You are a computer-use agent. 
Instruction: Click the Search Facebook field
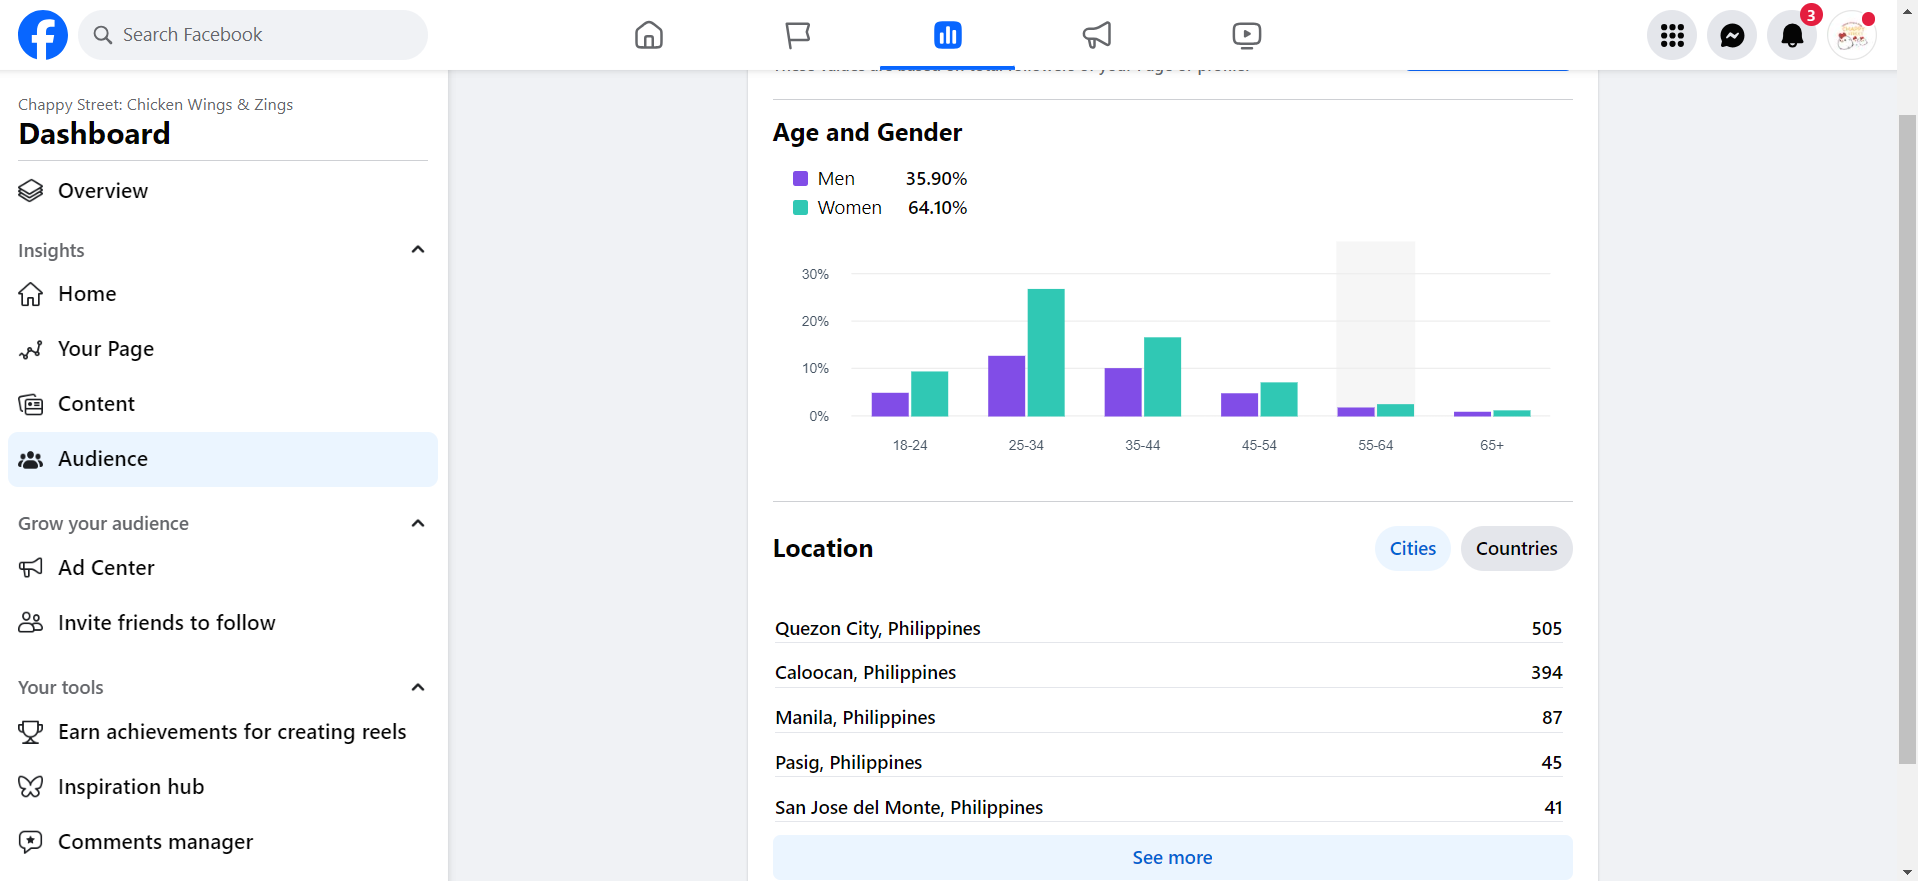point(255,35)
